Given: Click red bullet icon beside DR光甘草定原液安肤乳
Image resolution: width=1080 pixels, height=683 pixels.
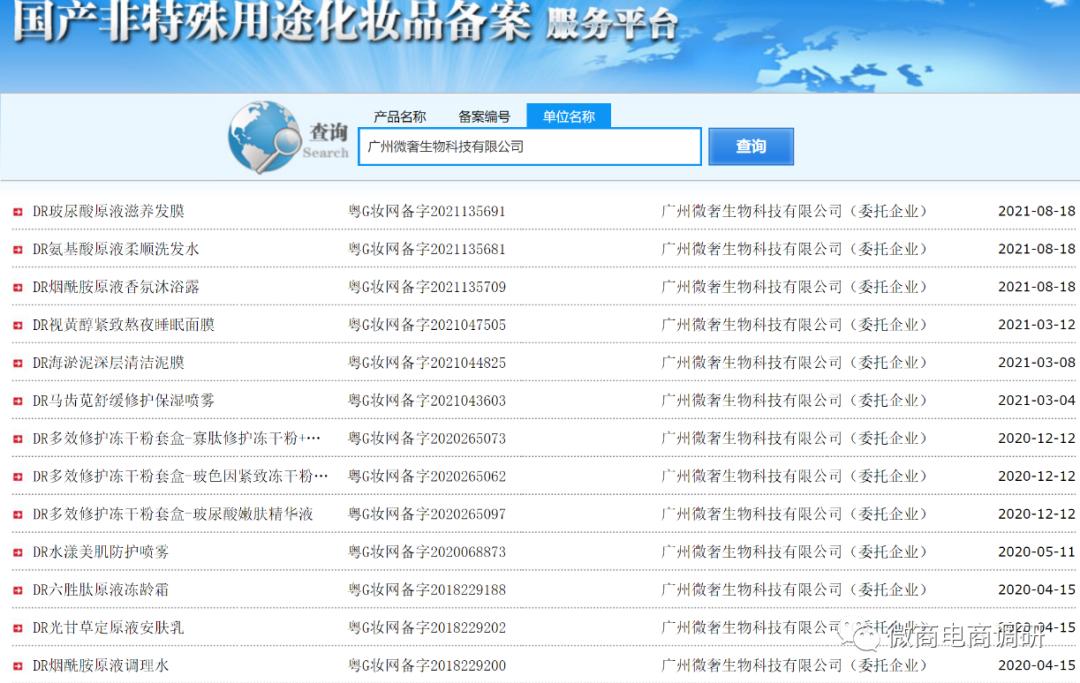Looking at the screenshot, I should [18, 629].
